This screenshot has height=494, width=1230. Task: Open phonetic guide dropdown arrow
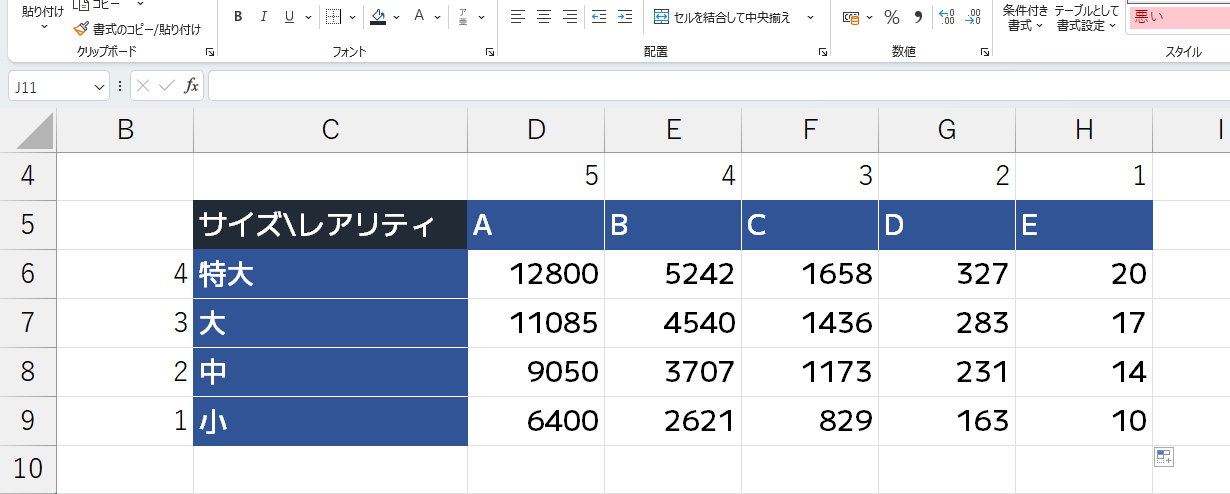(x=482, y=16)
